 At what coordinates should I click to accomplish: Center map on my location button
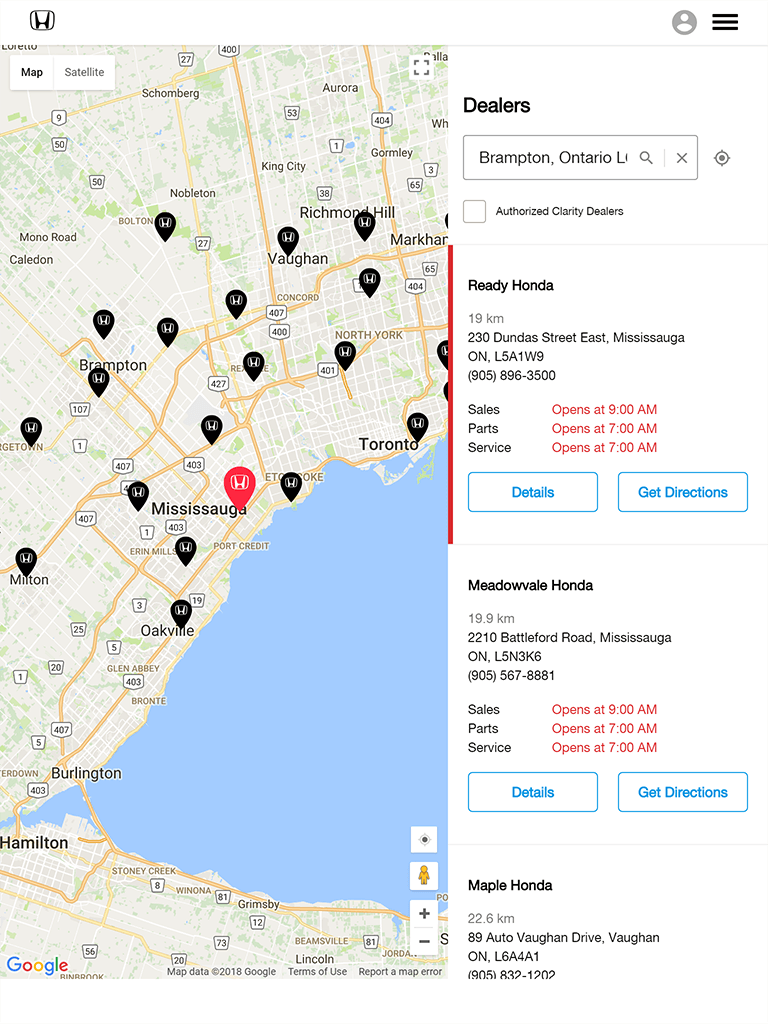pyautogui.click(x=424, y=840)
